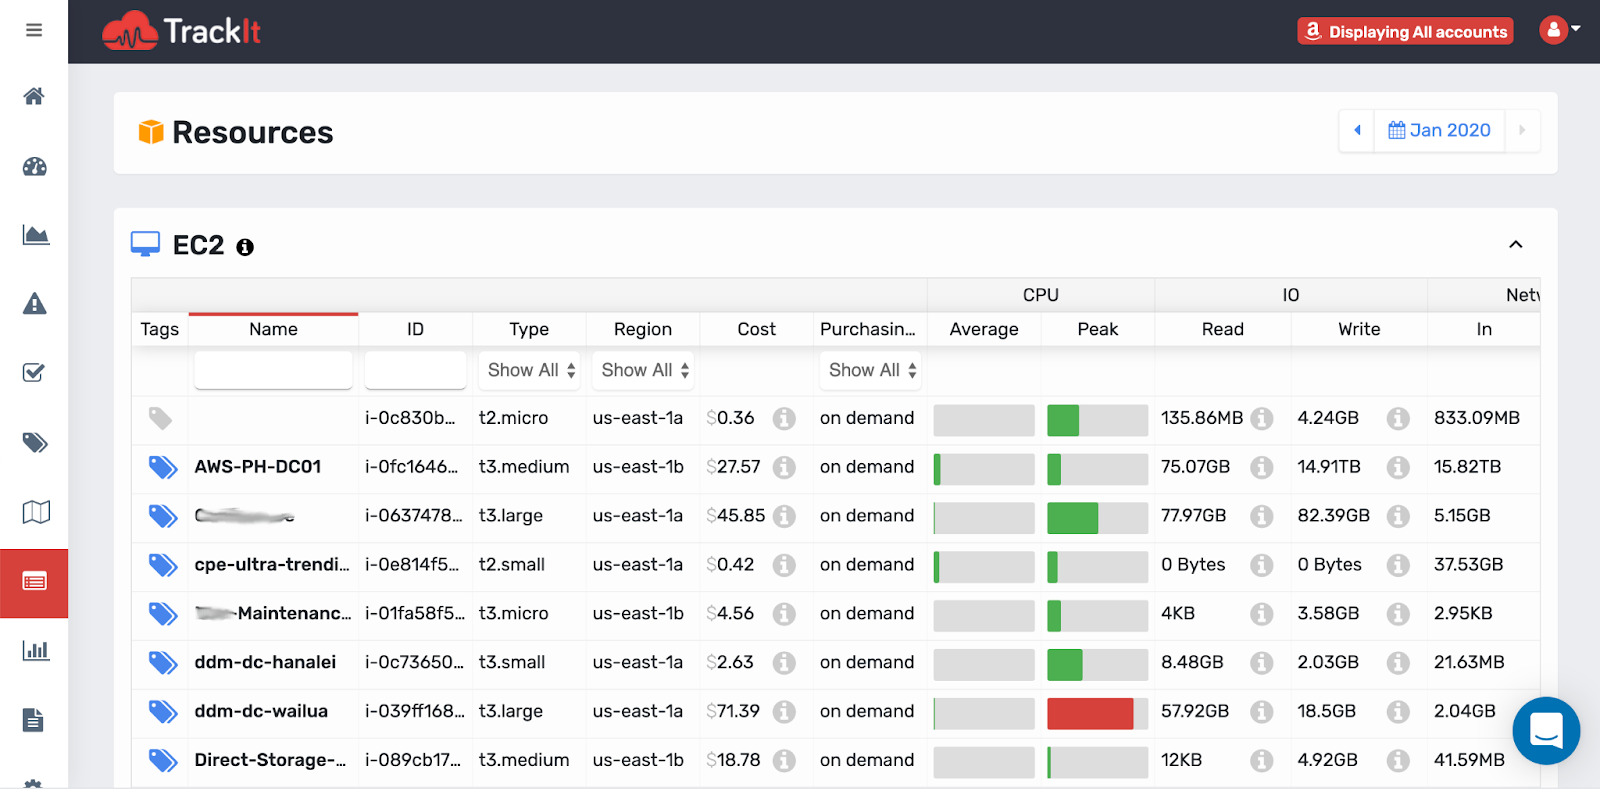Open the hamburger menu in the sidebar
Screen dimensions: 1600x791
click(34, 30)
